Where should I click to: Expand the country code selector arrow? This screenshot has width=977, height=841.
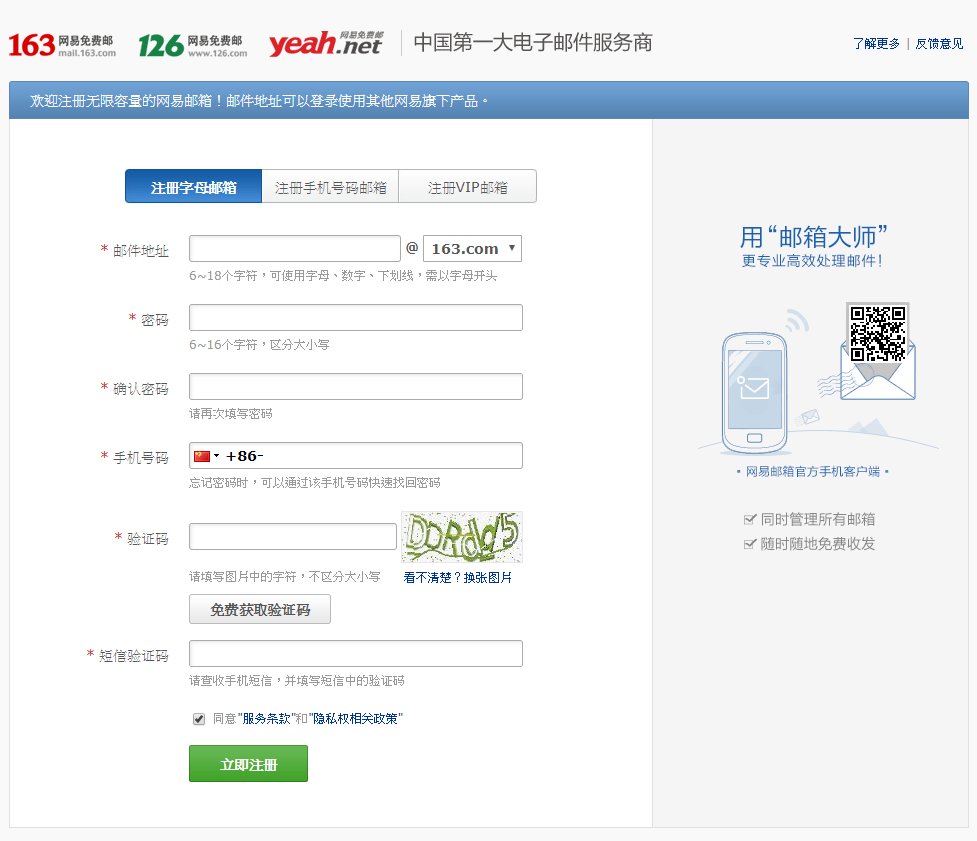pos(217,457)
